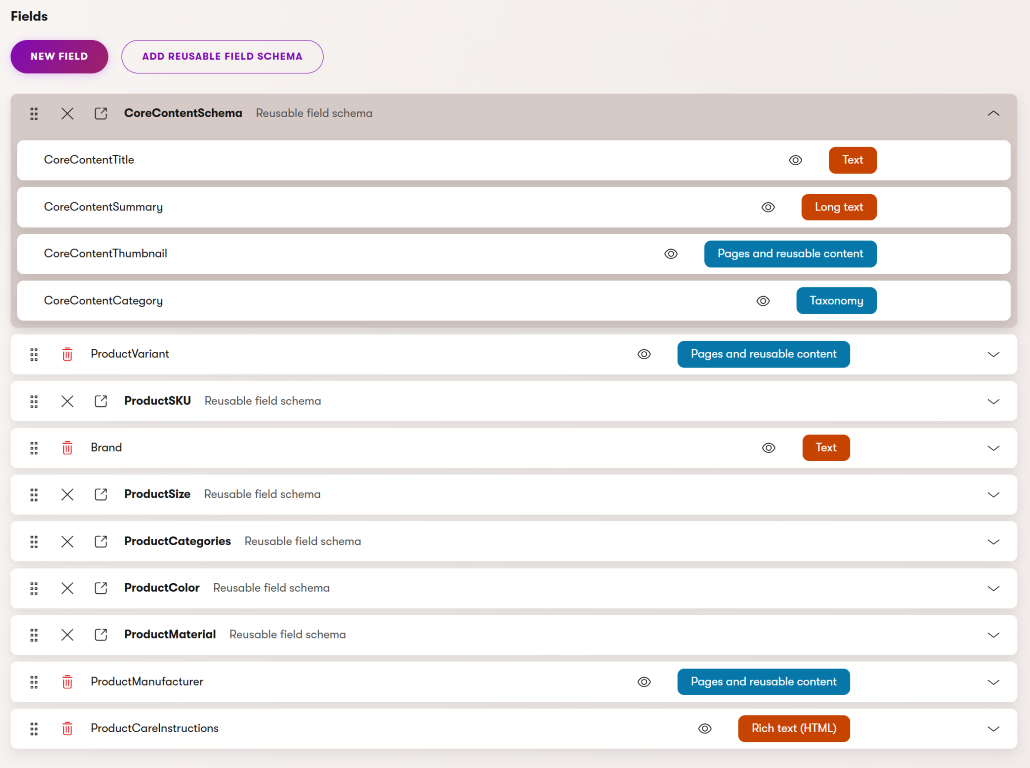This screenshot has height=768, width=1030.
Task: Open the ProductMaterial schema externally
Action: click(100, 634)
